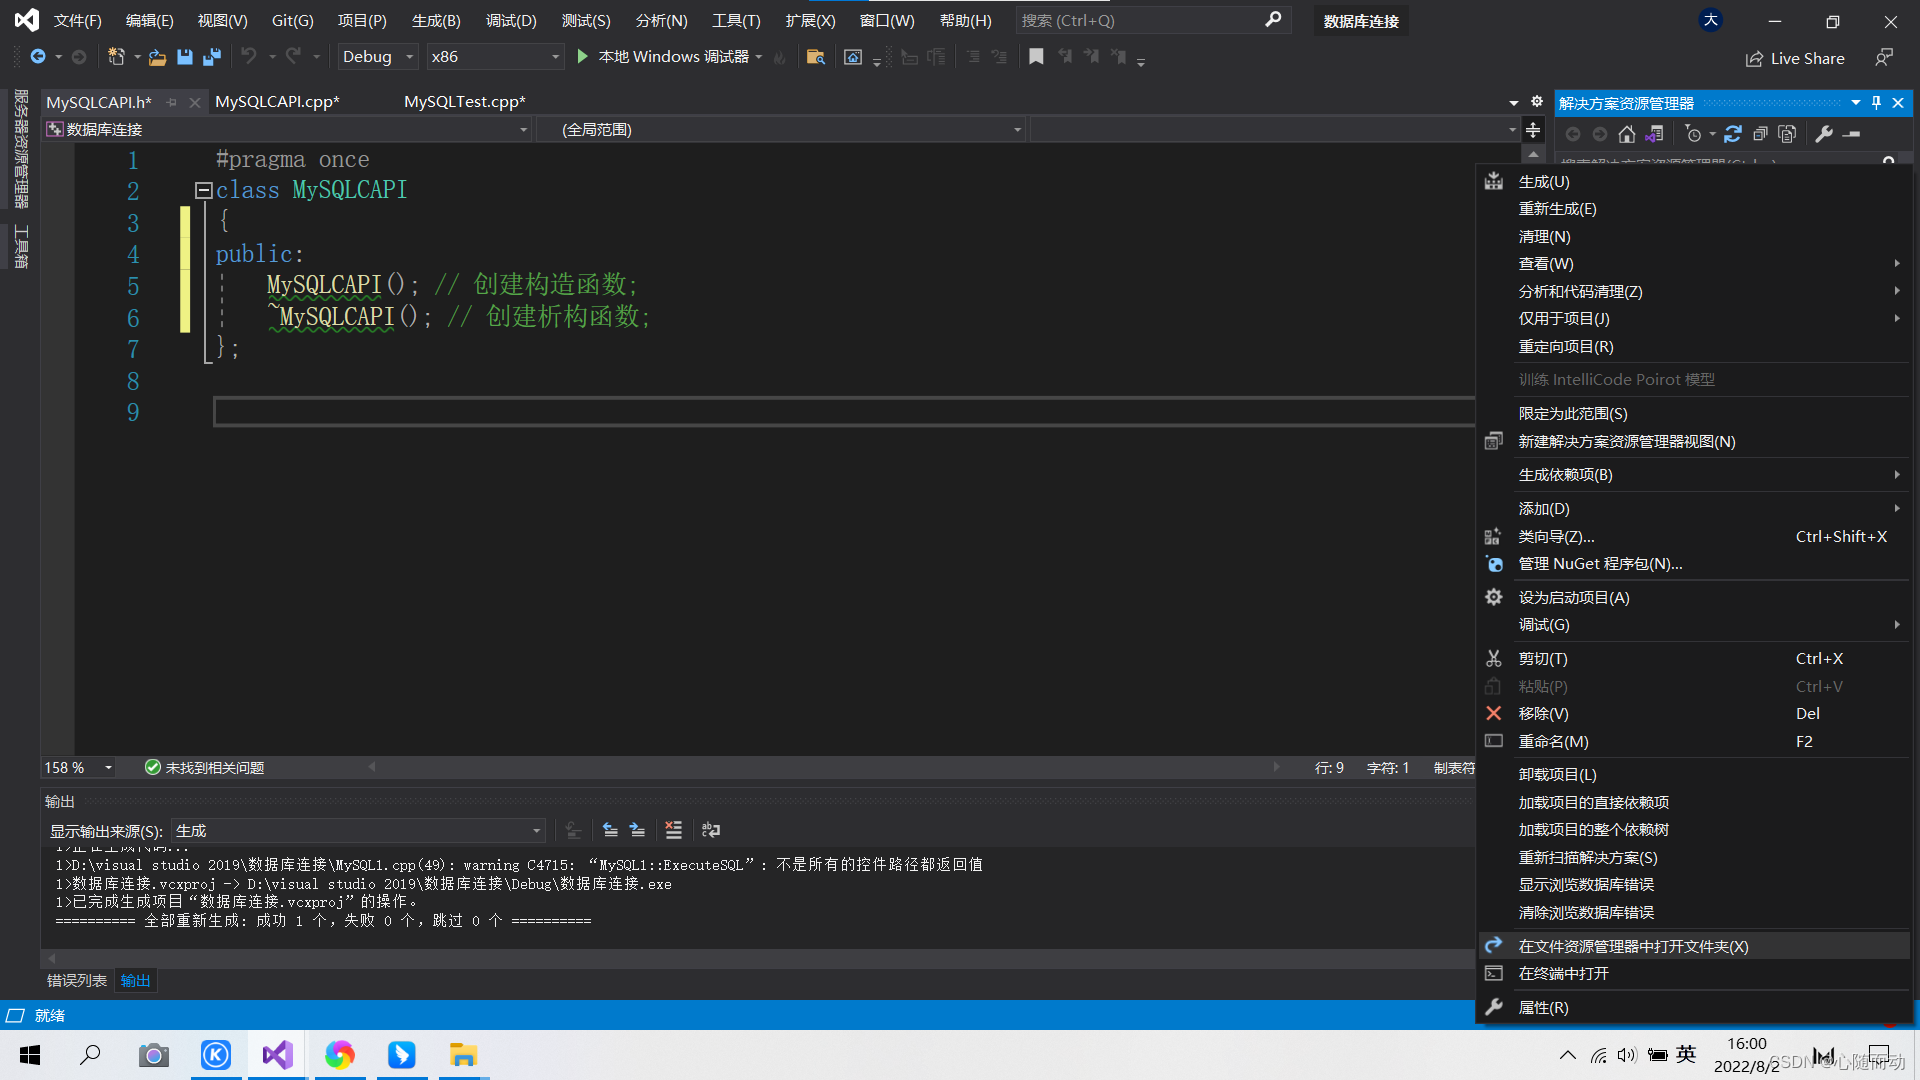Click the search box (Ctrl+Q)
This screenshot has height=1080, width=1920.
pyautogui.click(x=1140, y=20)
